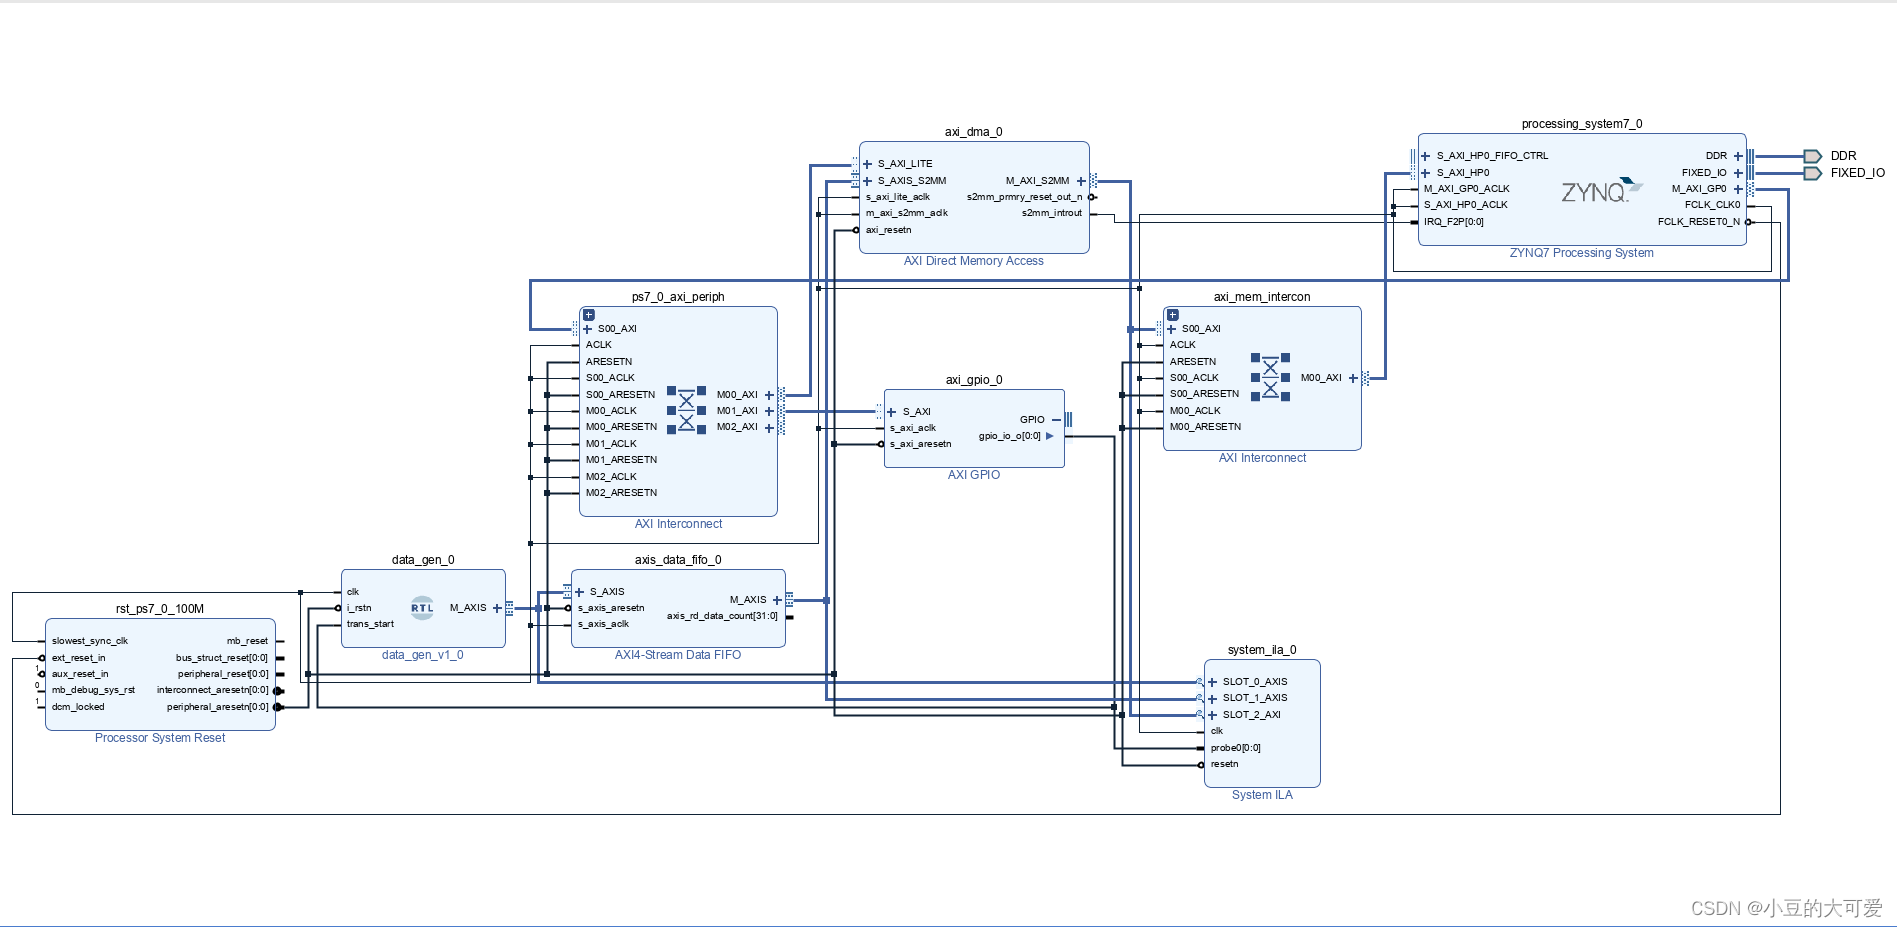1897x927 pixels.
Task: Select mb_reset pin on rst_ps7_0_100M
Action: [x=247, y=641]
